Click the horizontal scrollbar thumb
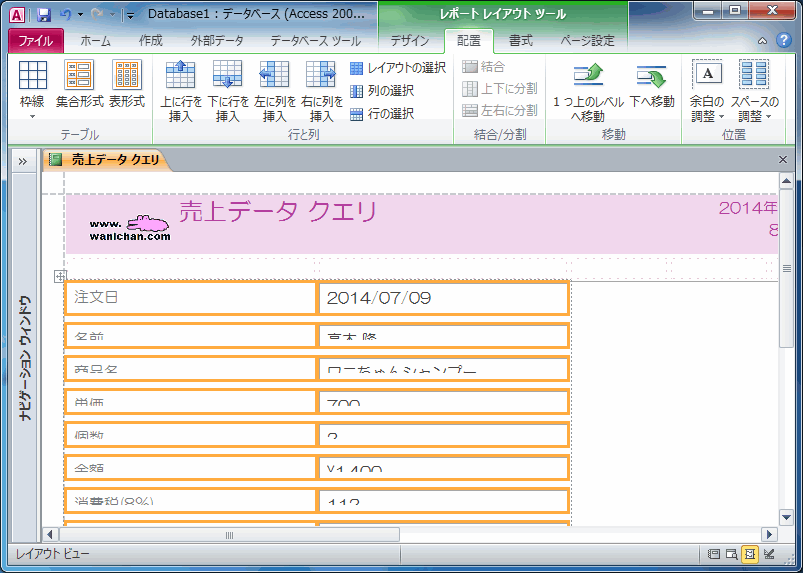This screenshot has height=573, width=803. coord(229,535)
